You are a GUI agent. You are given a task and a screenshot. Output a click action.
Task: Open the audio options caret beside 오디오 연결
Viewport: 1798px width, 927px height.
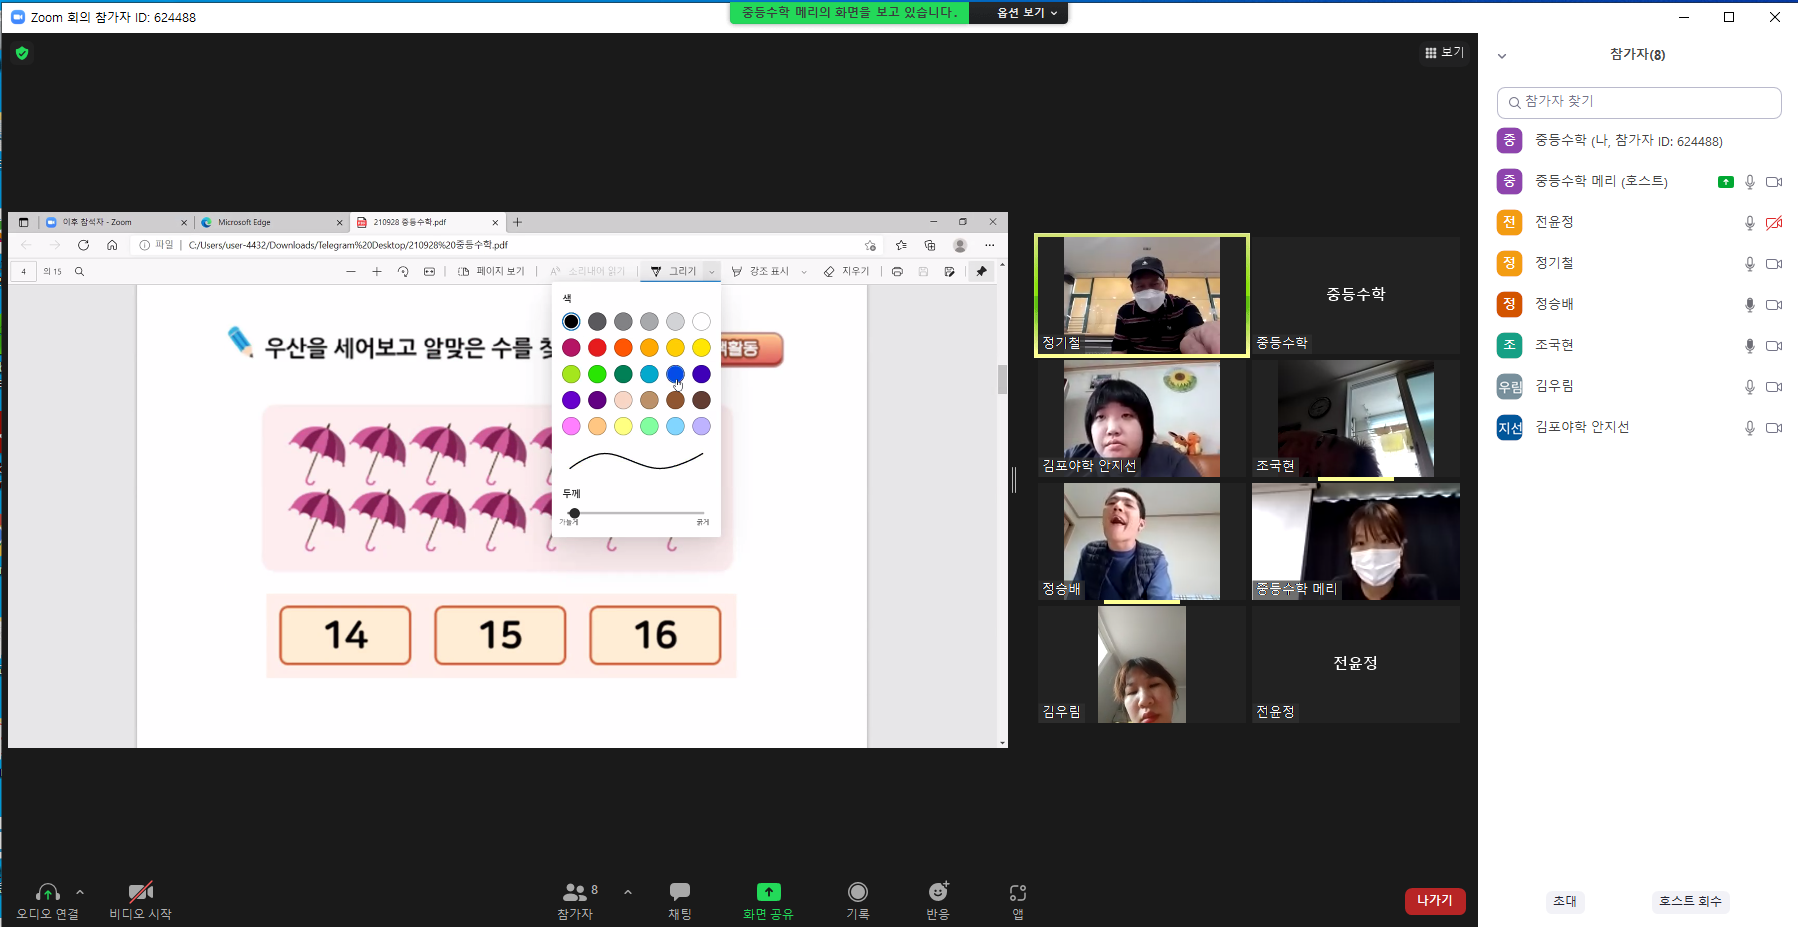[x=80, y=892]
